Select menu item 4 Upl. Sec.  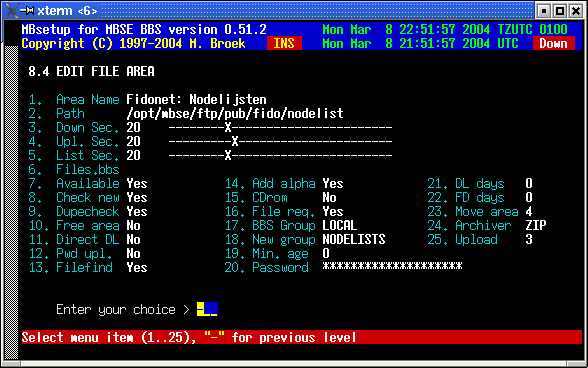click(74, 142)
